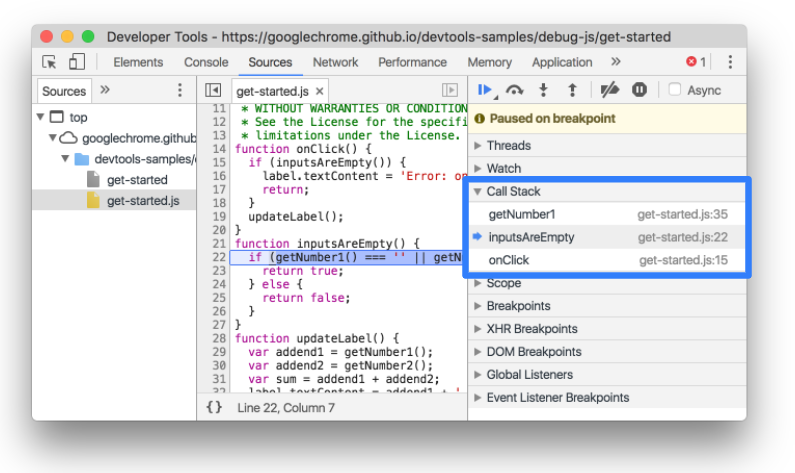
Task: Expand the Event Listener Breakpoints section
Action: click(x=606, y=397)
